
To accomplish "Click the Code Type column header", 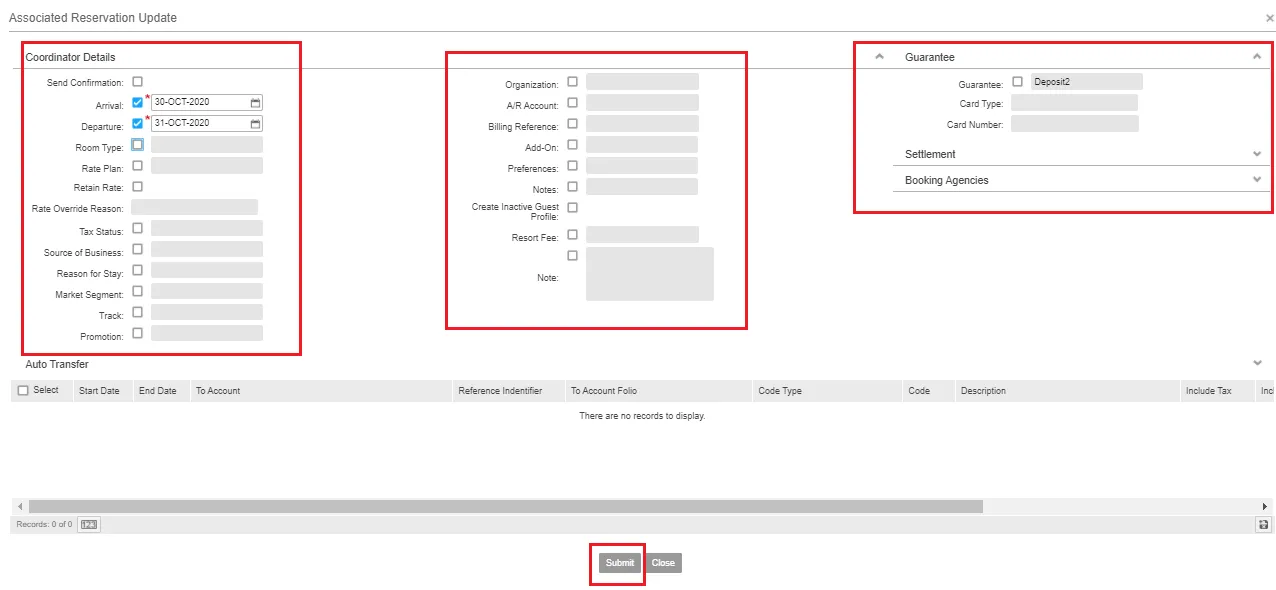I will [828, 391].
